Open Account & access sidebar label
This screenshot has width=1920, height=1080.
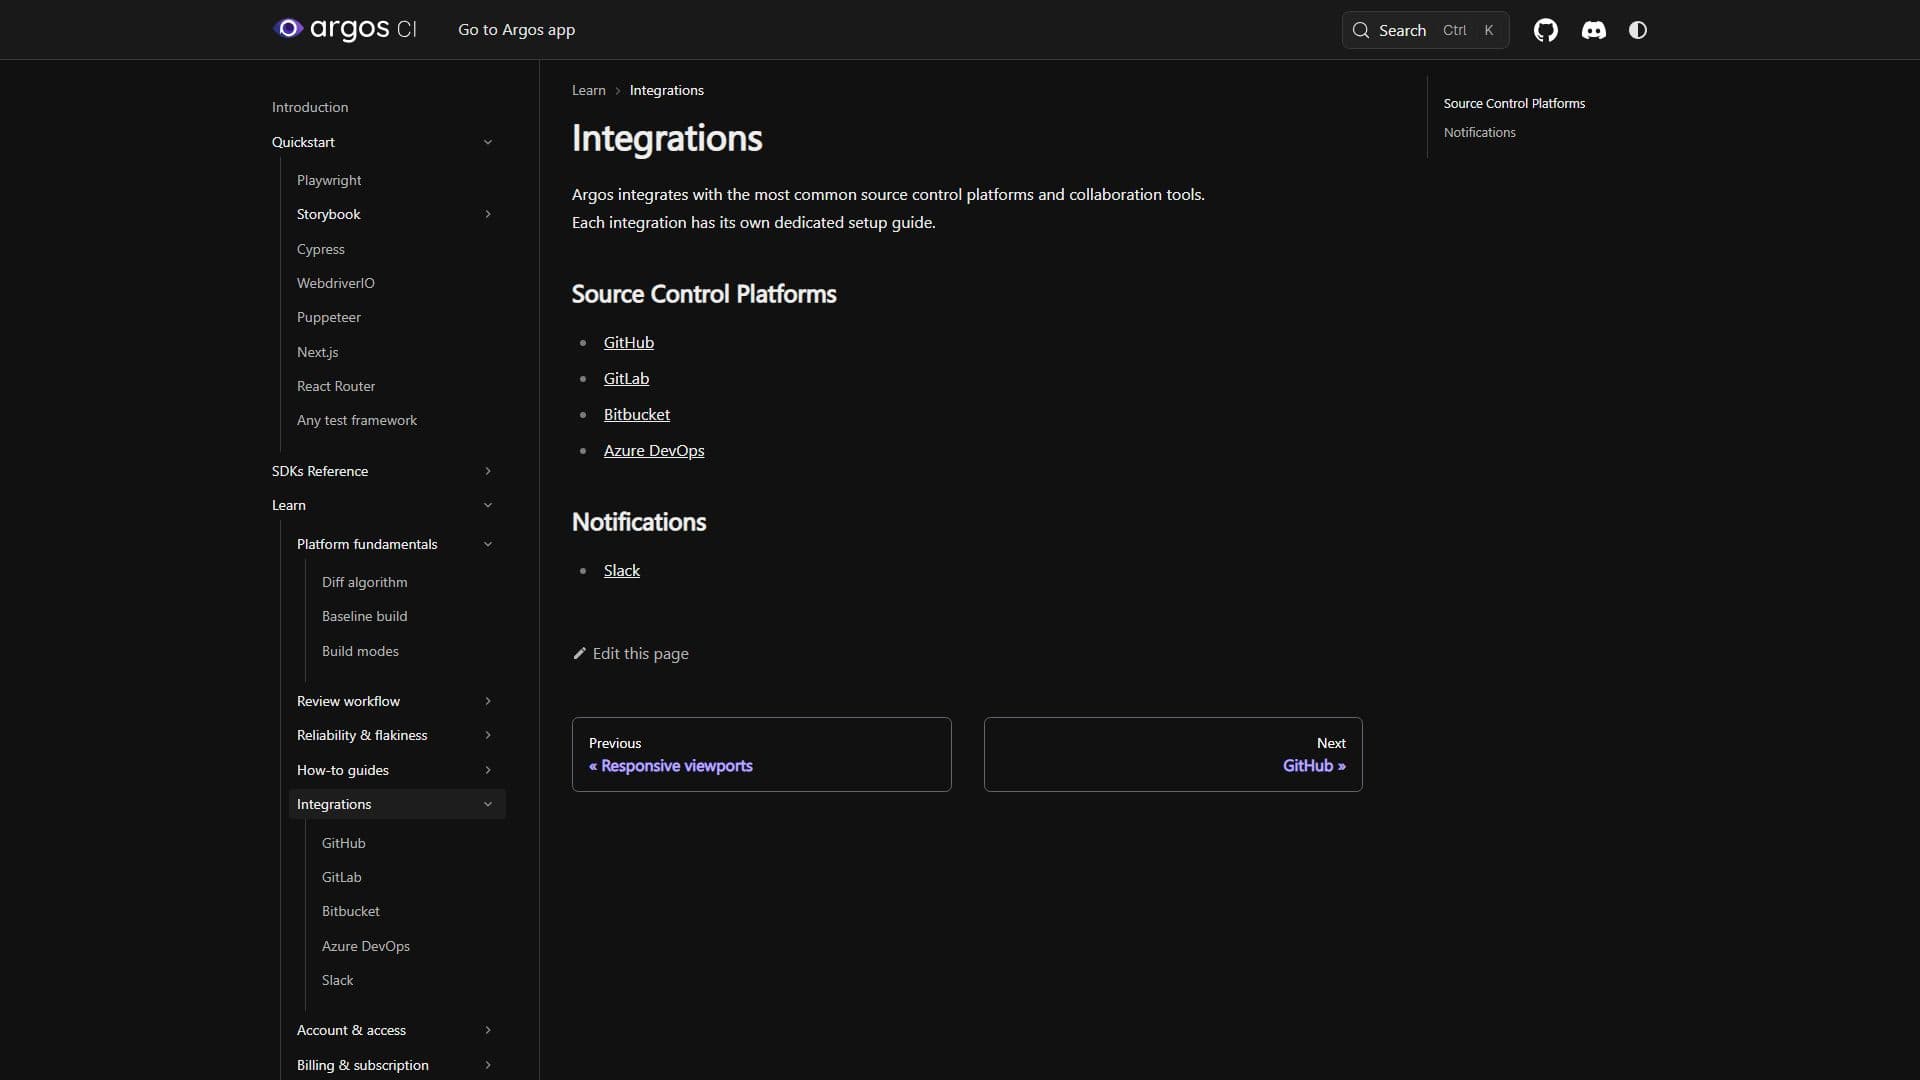pyautogui.click(x=351, y=1030)
